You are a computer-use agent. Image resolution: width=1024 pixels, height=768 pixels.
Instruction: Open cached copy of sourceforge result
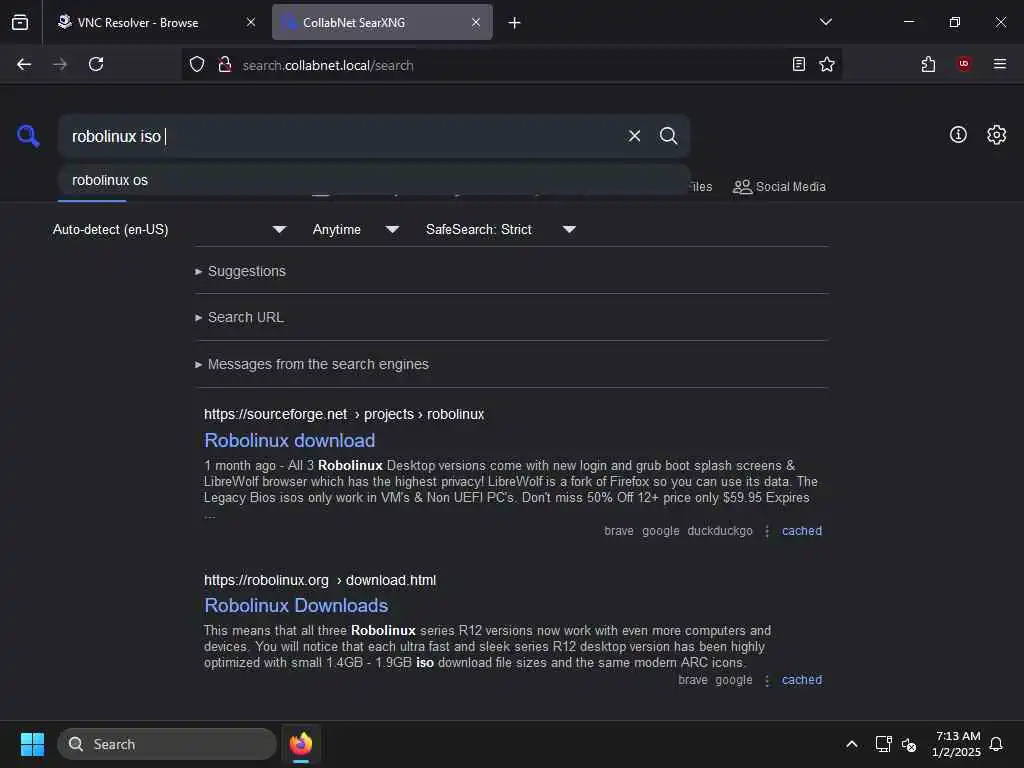click(802, 531)
